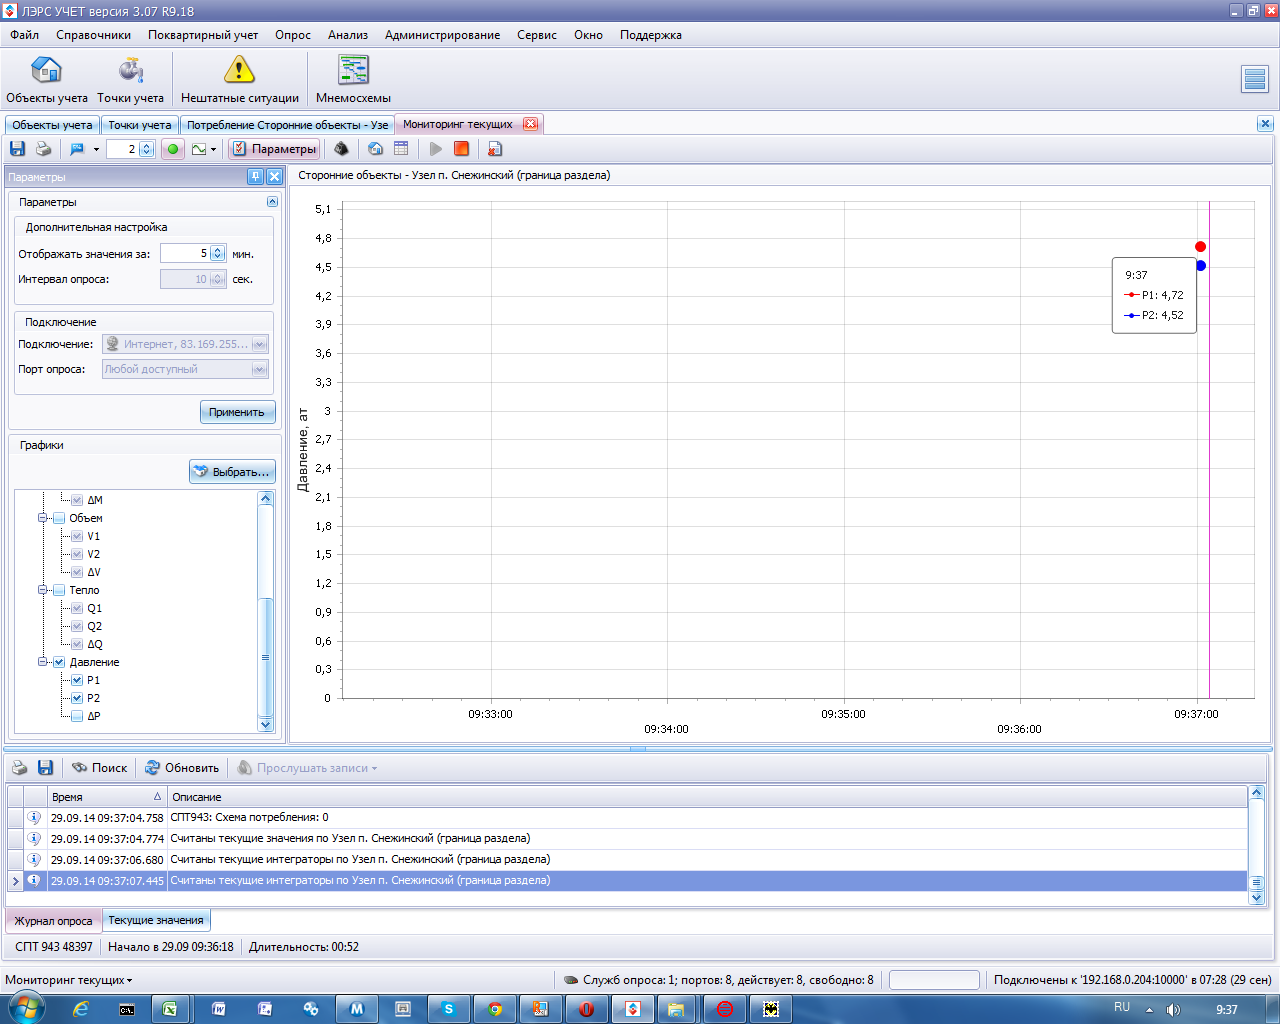The width and height of the screenshot is (1280, 1024).
Task: Open the Мониторинг текущих status bar dropdown
Action: coord(69,980)
